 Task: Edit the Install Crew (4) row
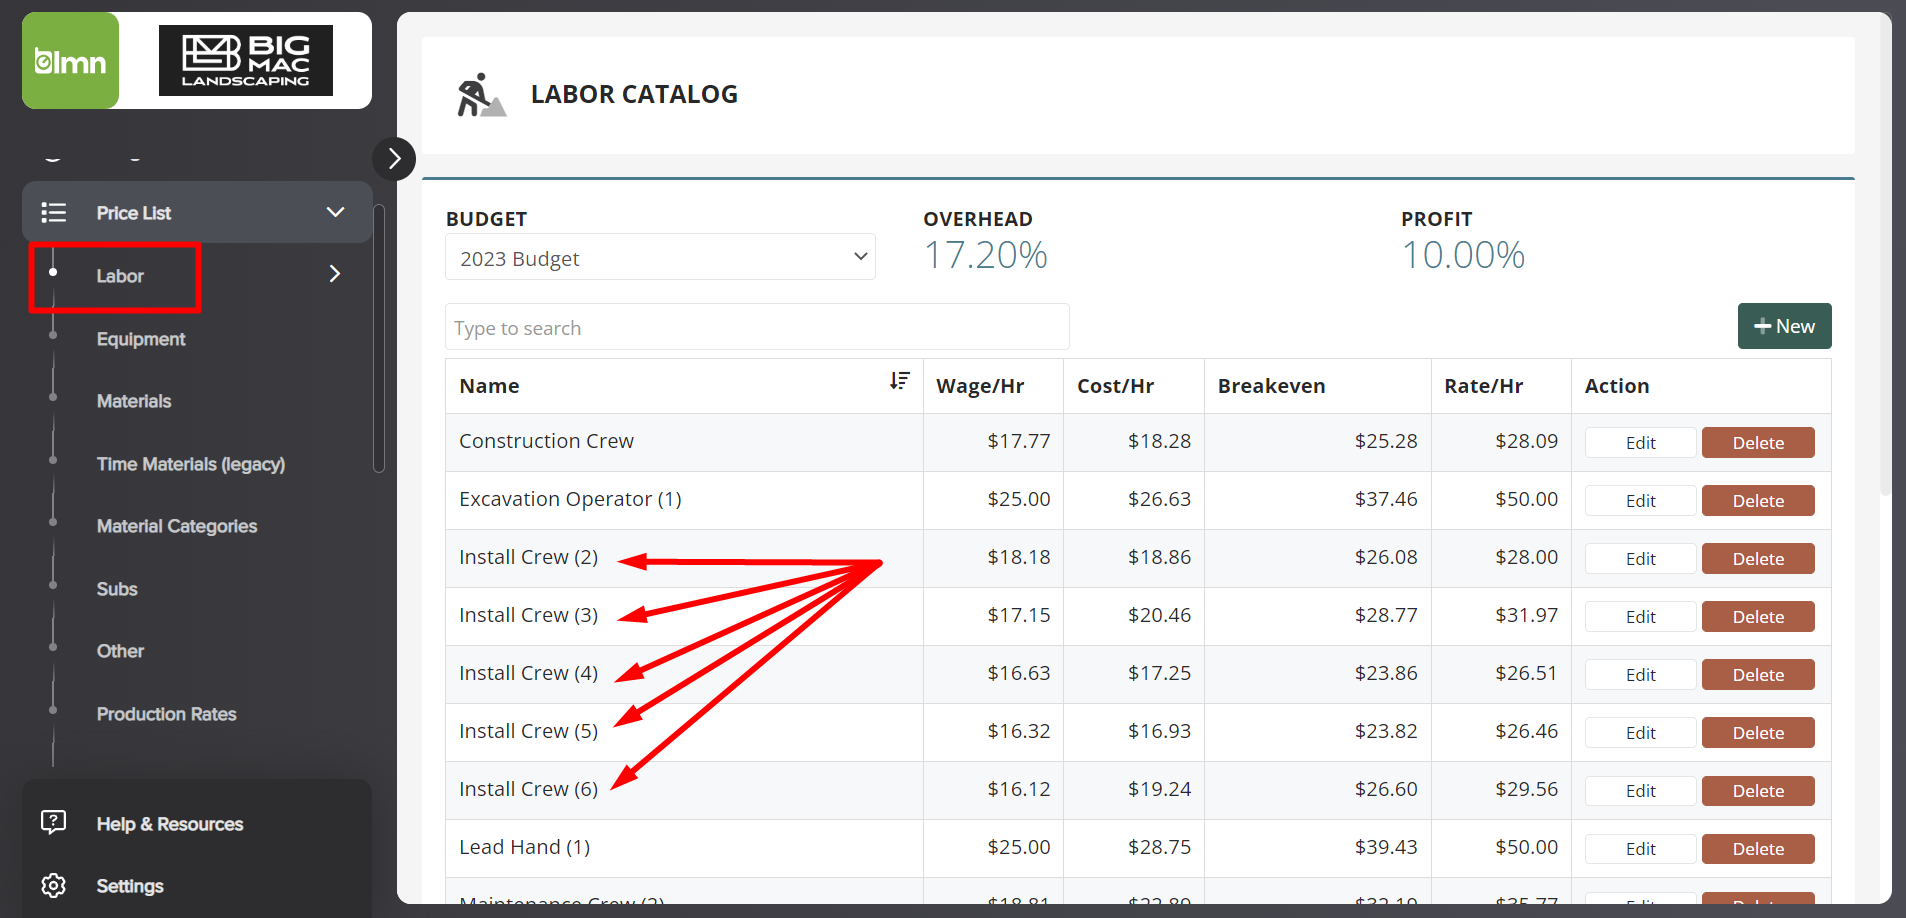[1640, 675]
